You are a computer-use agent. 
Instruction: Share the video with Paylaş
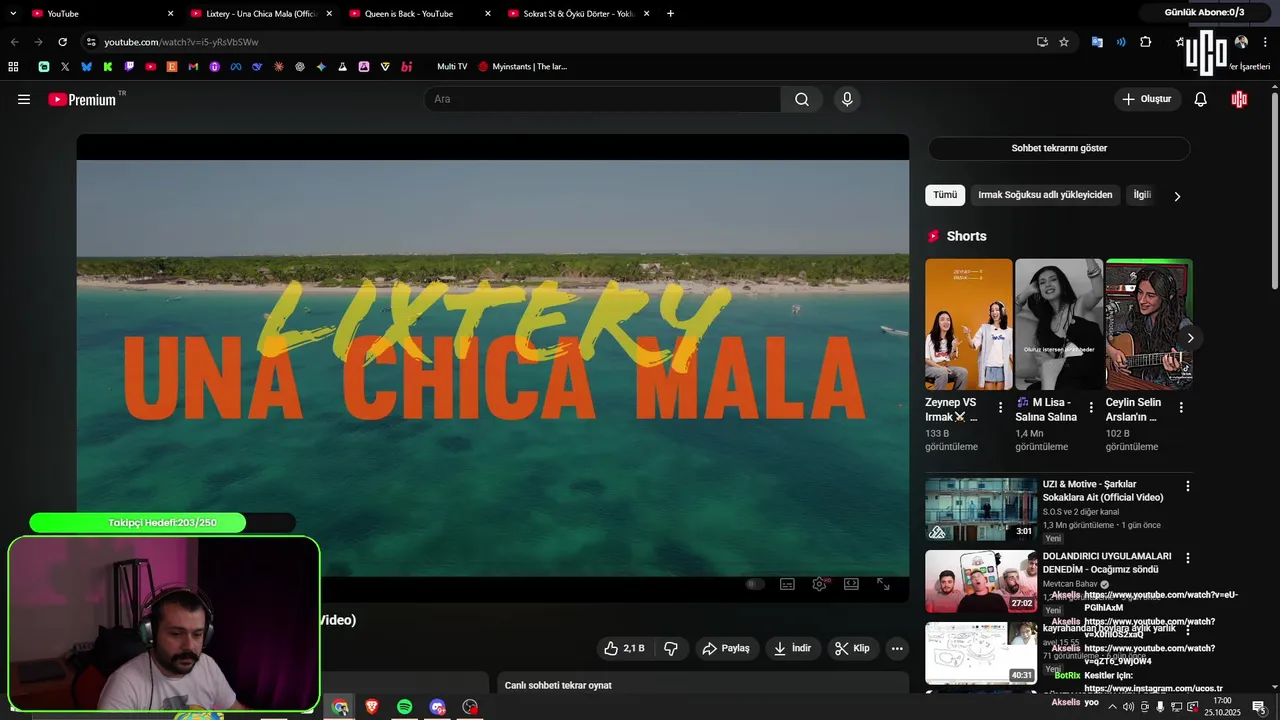[x=726, y=648]
